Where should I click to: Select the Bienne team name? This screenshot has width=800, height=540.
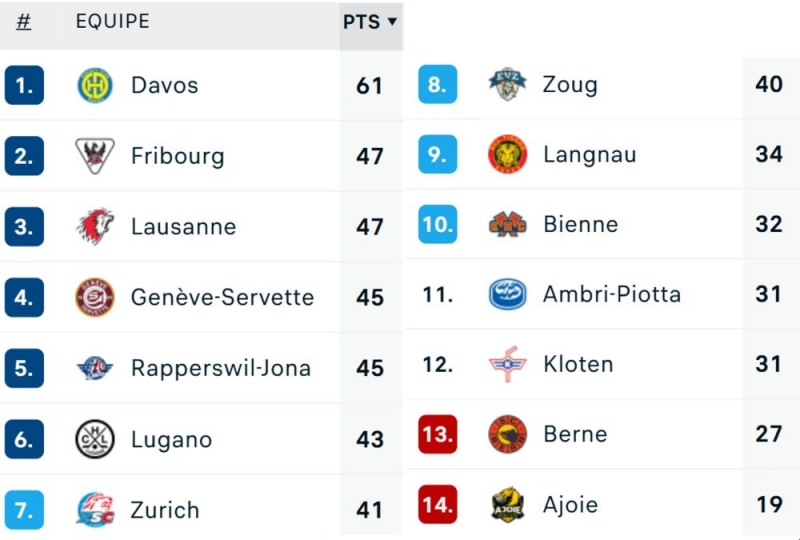pyautogui.click(x=580, y=224)
